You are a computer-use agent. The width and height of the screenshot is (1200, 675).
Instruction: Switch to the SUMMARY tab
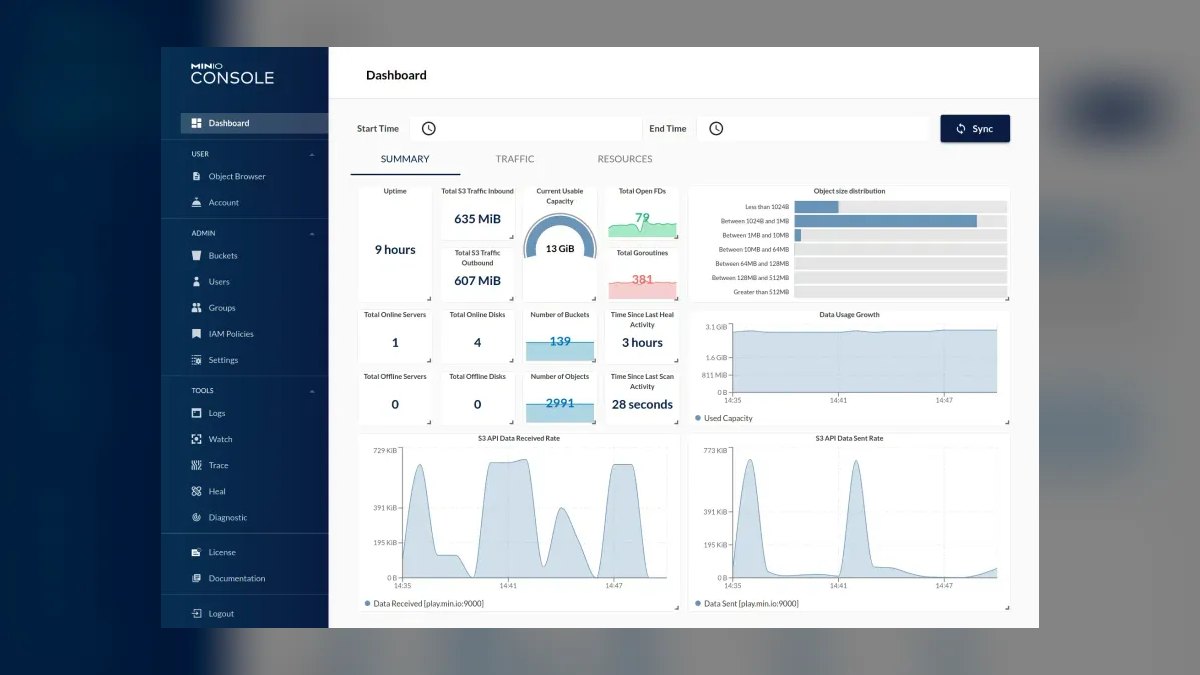click(405, 159)
